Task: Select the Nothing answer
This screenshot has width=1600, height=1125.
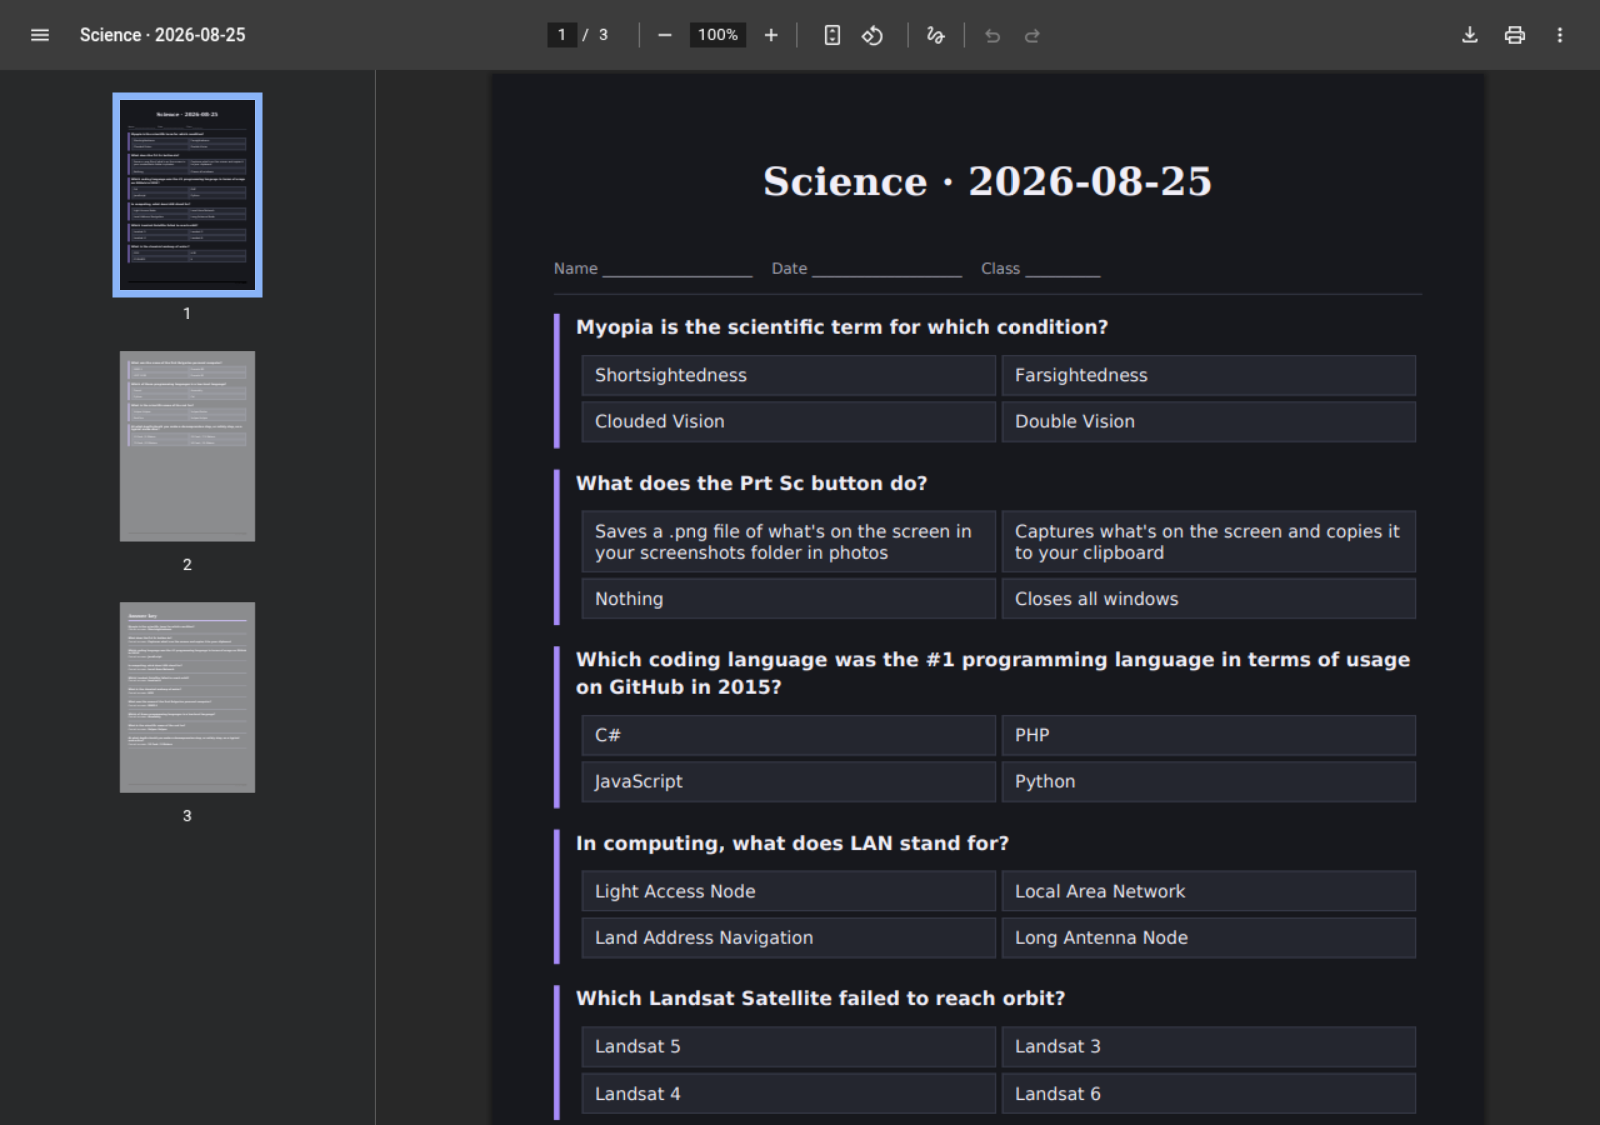Action: 789,598
